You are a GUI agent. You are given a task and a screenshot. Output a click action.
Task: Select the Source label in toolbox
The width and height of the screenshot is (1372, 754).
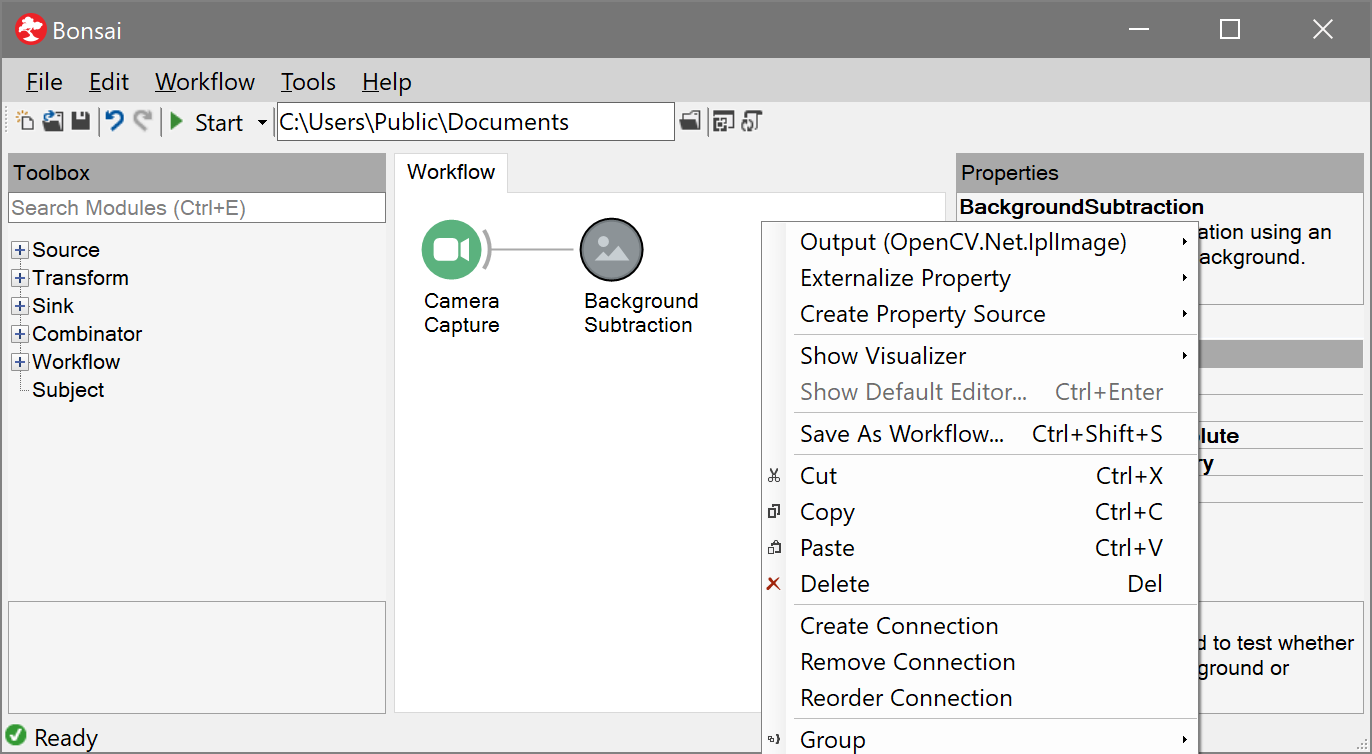[66, 250]
